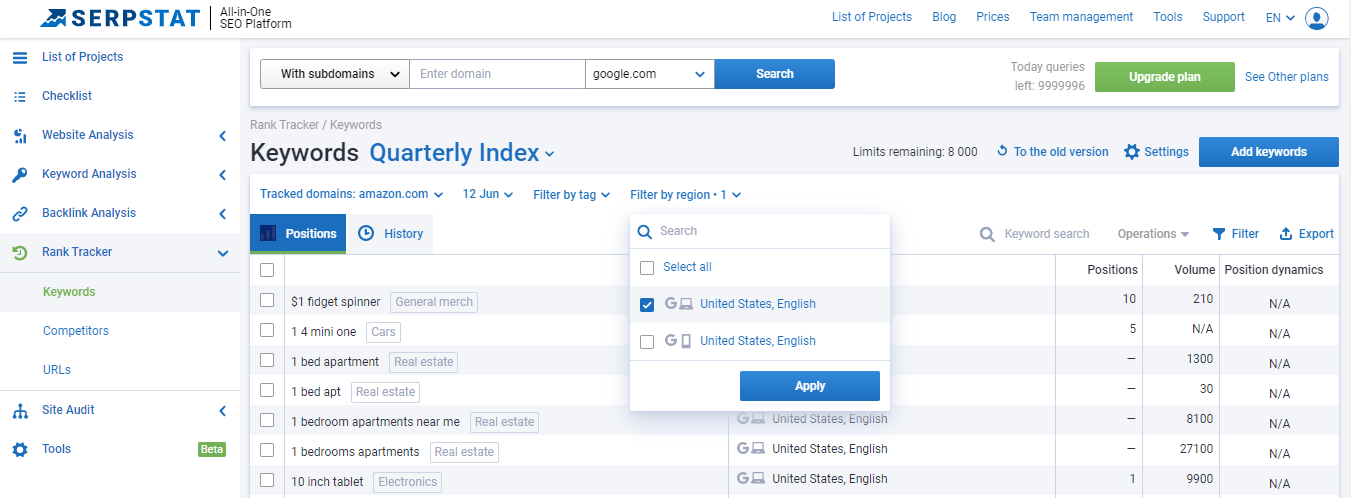Open the user account avatar icon
1351x498 pixels.
click(1317, 18)
